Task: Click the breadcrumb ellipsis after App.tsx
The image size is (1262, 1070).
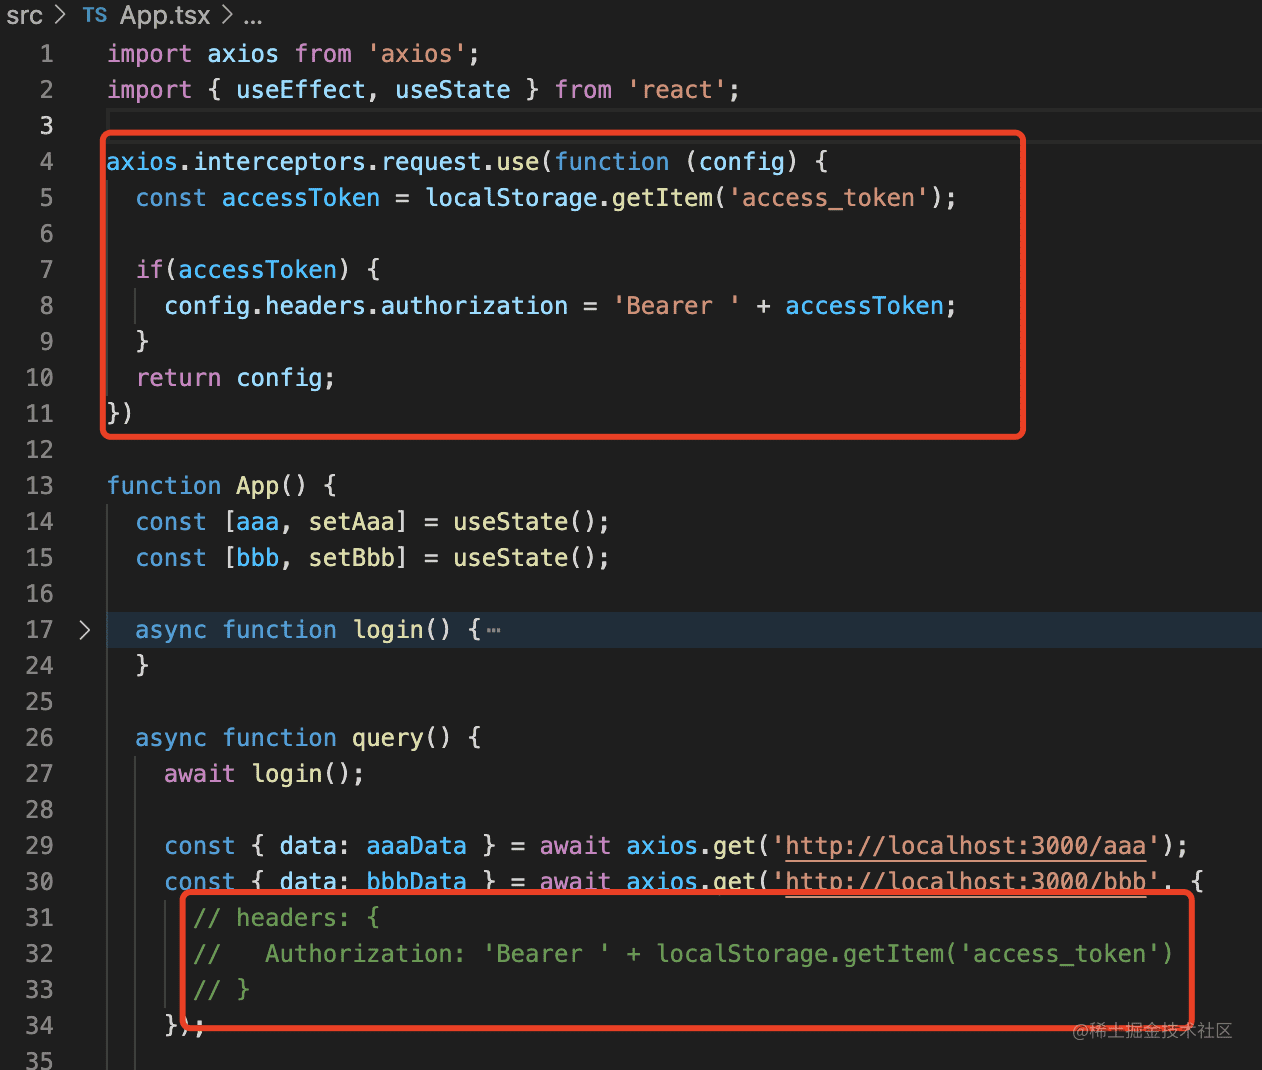Action: (x=253, y=17)
